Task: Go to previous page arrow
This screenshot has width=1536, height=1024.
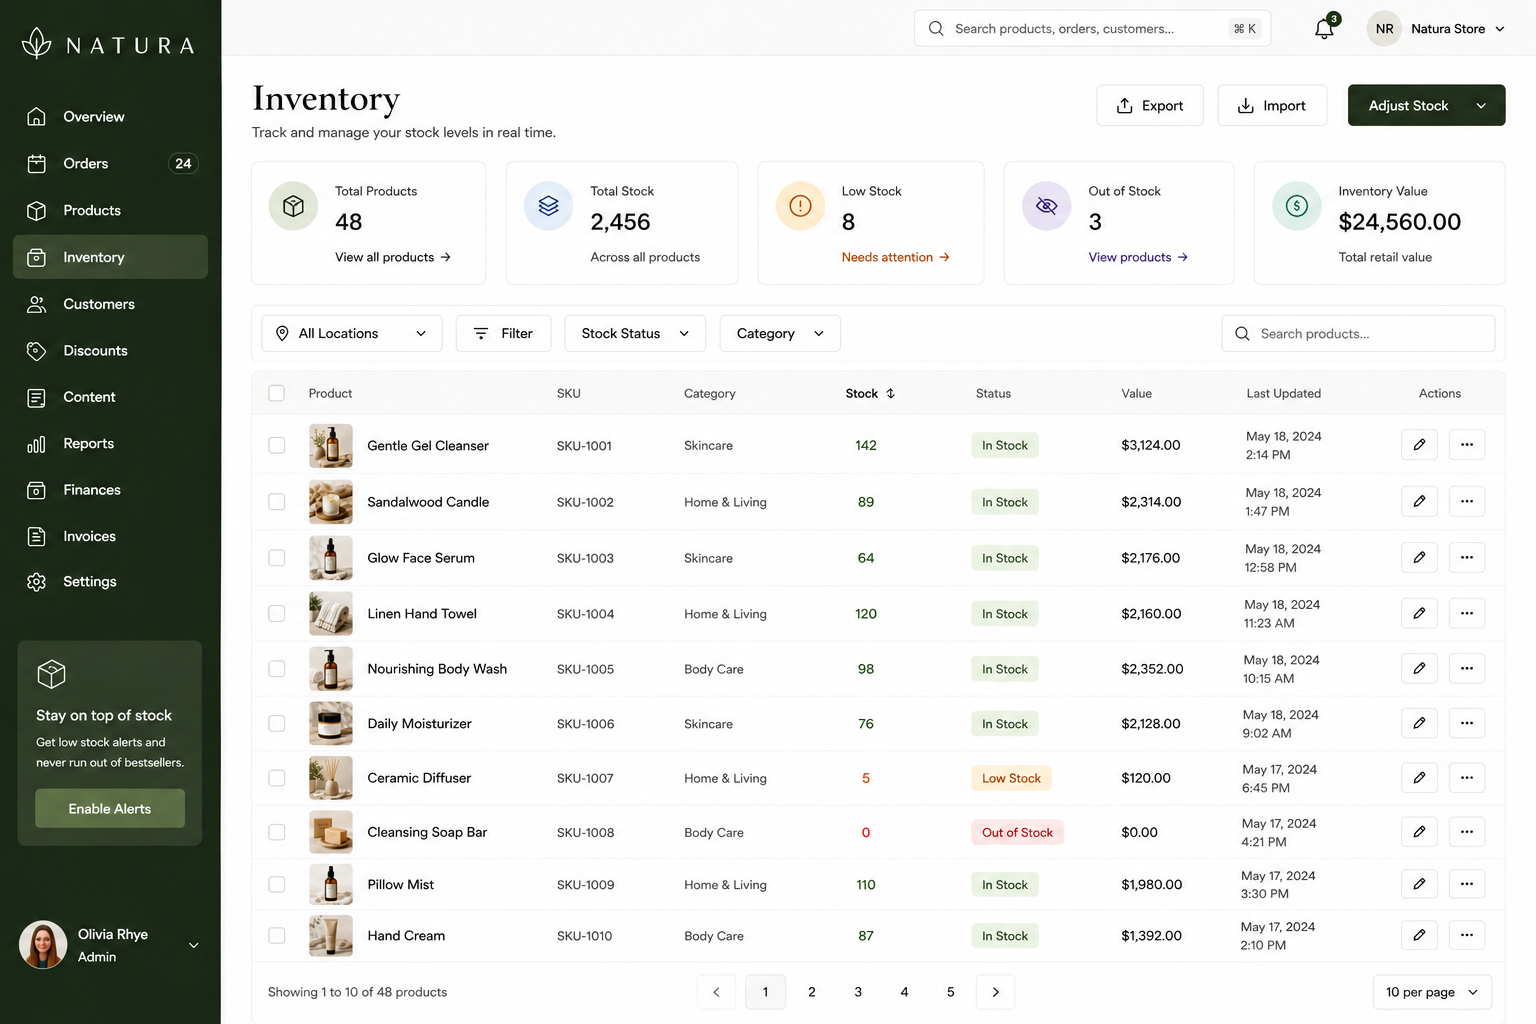Action: tap(716, 992)
